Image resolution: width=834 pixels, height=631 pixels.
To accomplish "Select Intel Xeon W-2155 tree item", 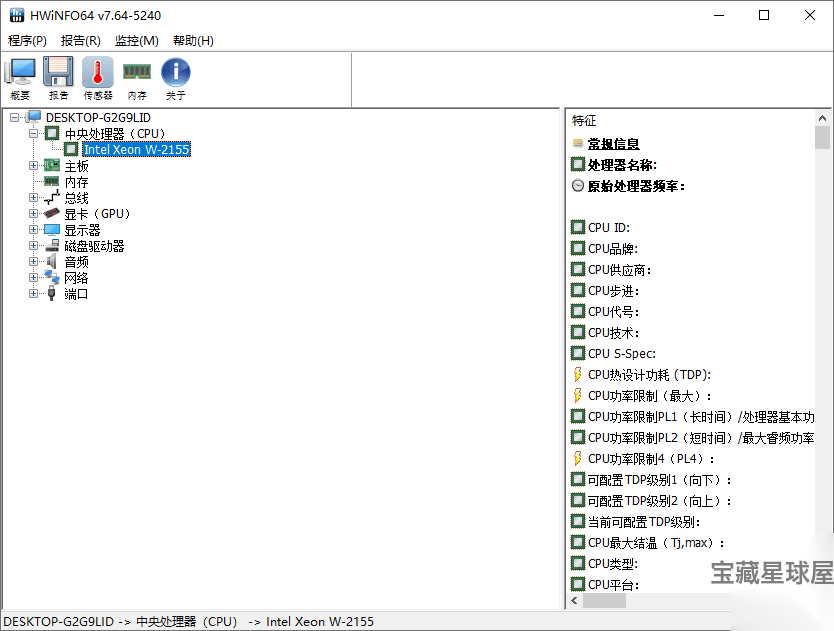I will [x=137, y=150].
